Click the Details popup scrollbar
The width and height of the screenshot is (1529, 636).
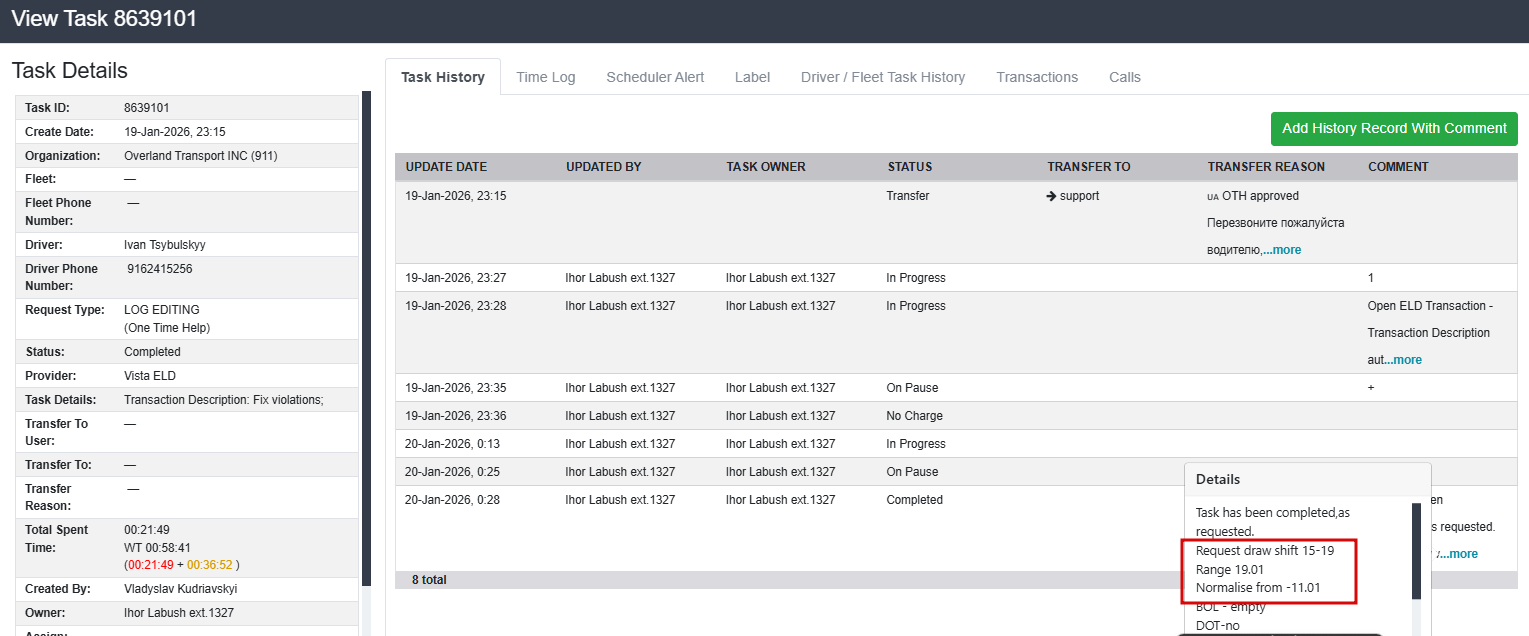[x=1415, y=550]
